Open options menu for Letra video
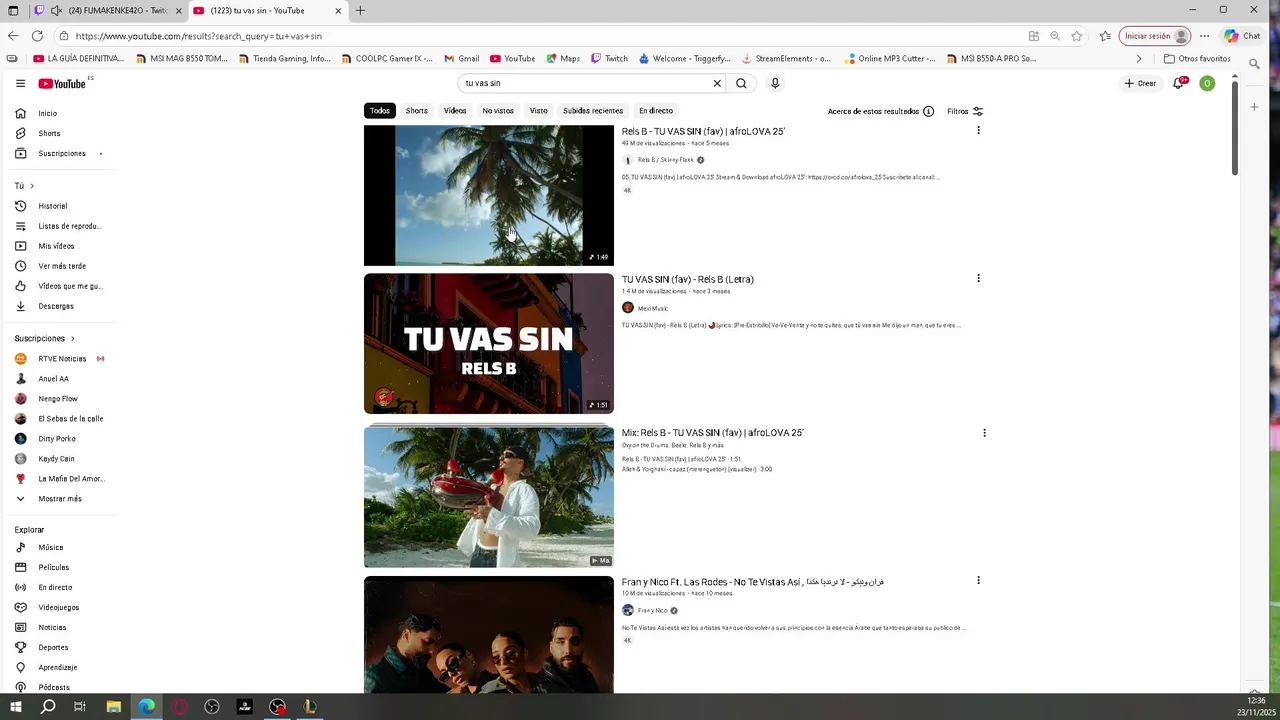 click(x=978, y=278)
